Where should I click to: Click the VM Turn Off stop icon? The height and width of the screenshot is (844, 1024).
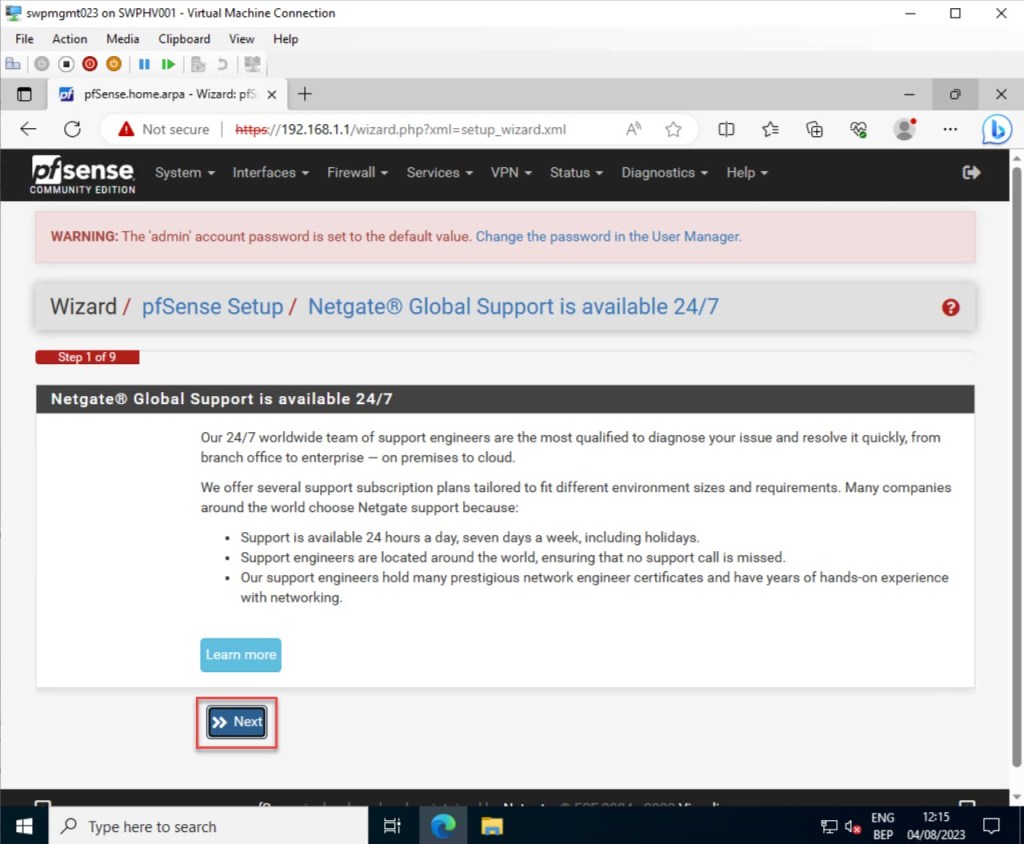(66, 64)
